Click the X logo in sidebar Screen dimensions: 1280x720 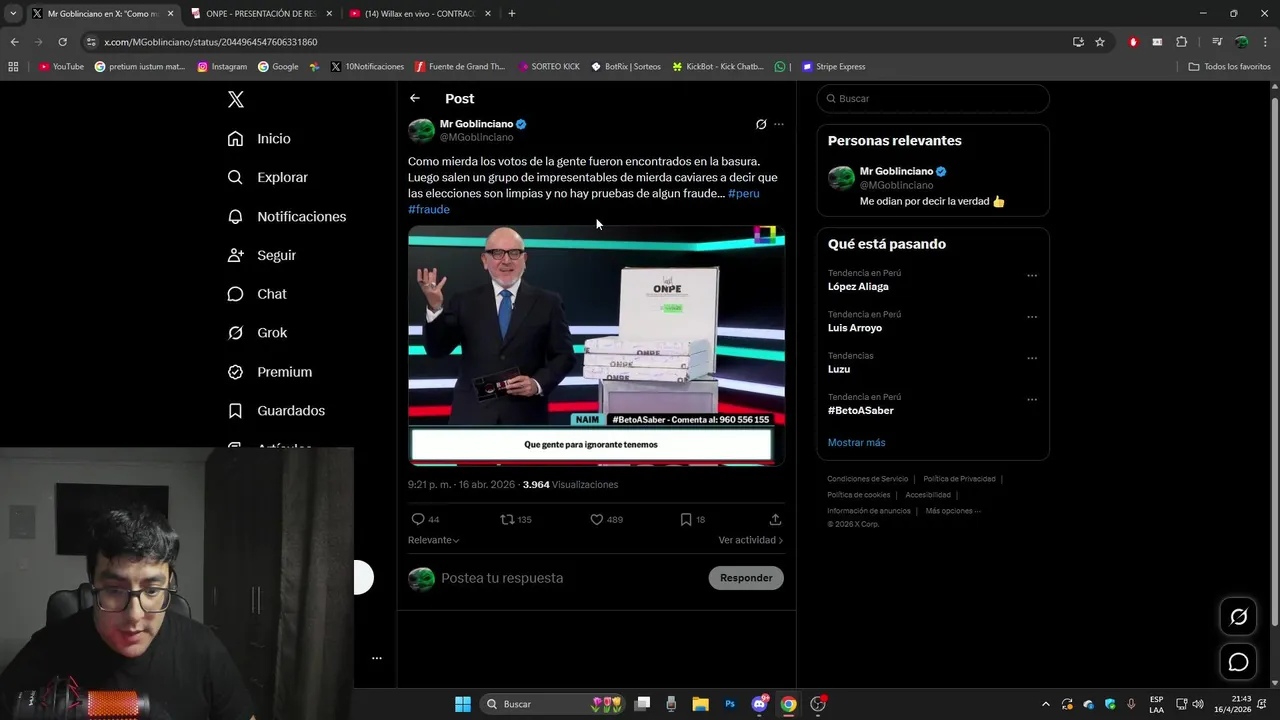[x=236, y=99]
